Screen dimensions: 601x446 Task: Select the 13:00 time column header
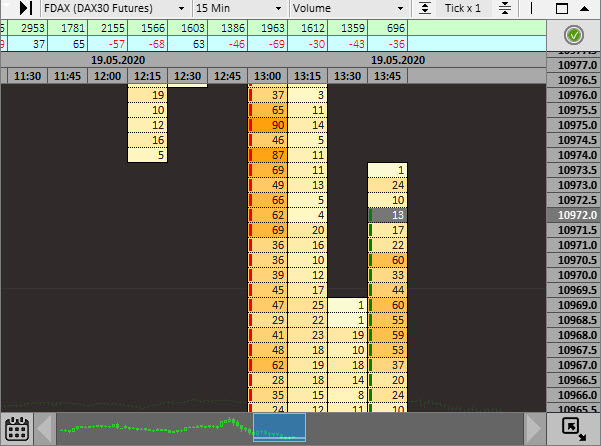pos(268,76)
